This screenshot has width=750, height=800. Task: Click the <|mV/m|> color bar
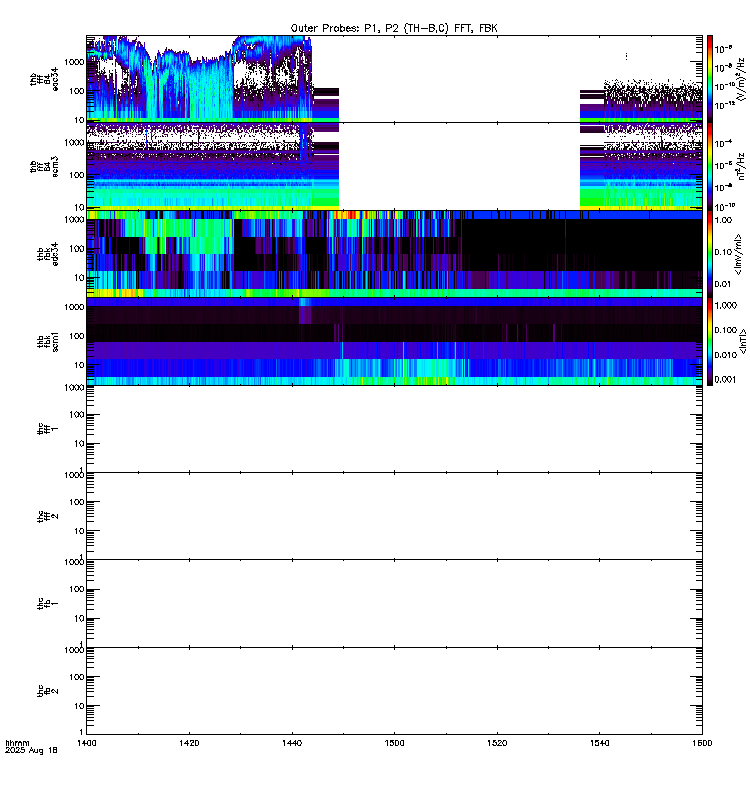click(710, 254)
